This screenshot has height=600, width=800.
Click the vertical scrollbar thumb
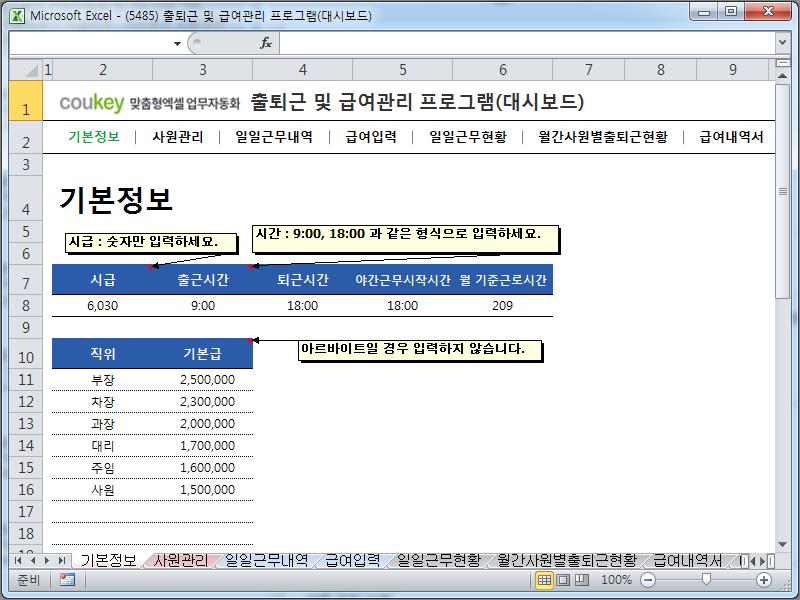(782, 191)
